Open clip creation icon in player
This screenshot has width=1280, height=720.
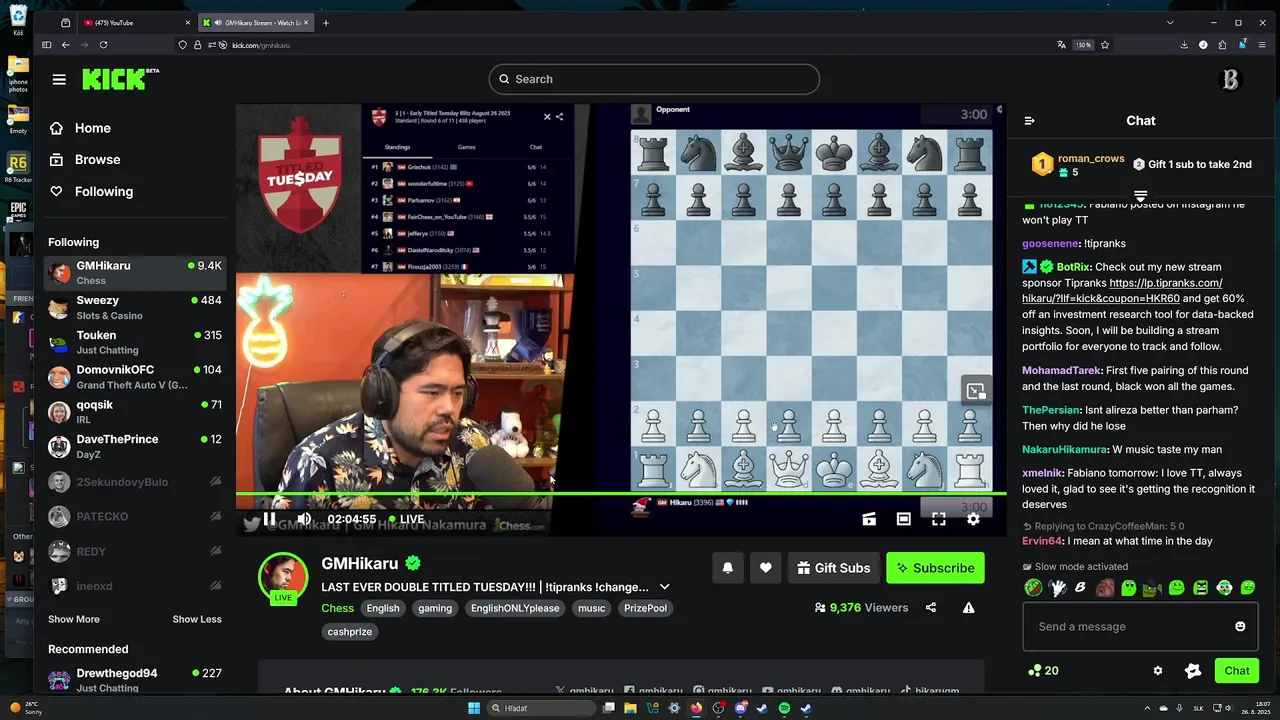pyautogui.click(x=869, y=519)
